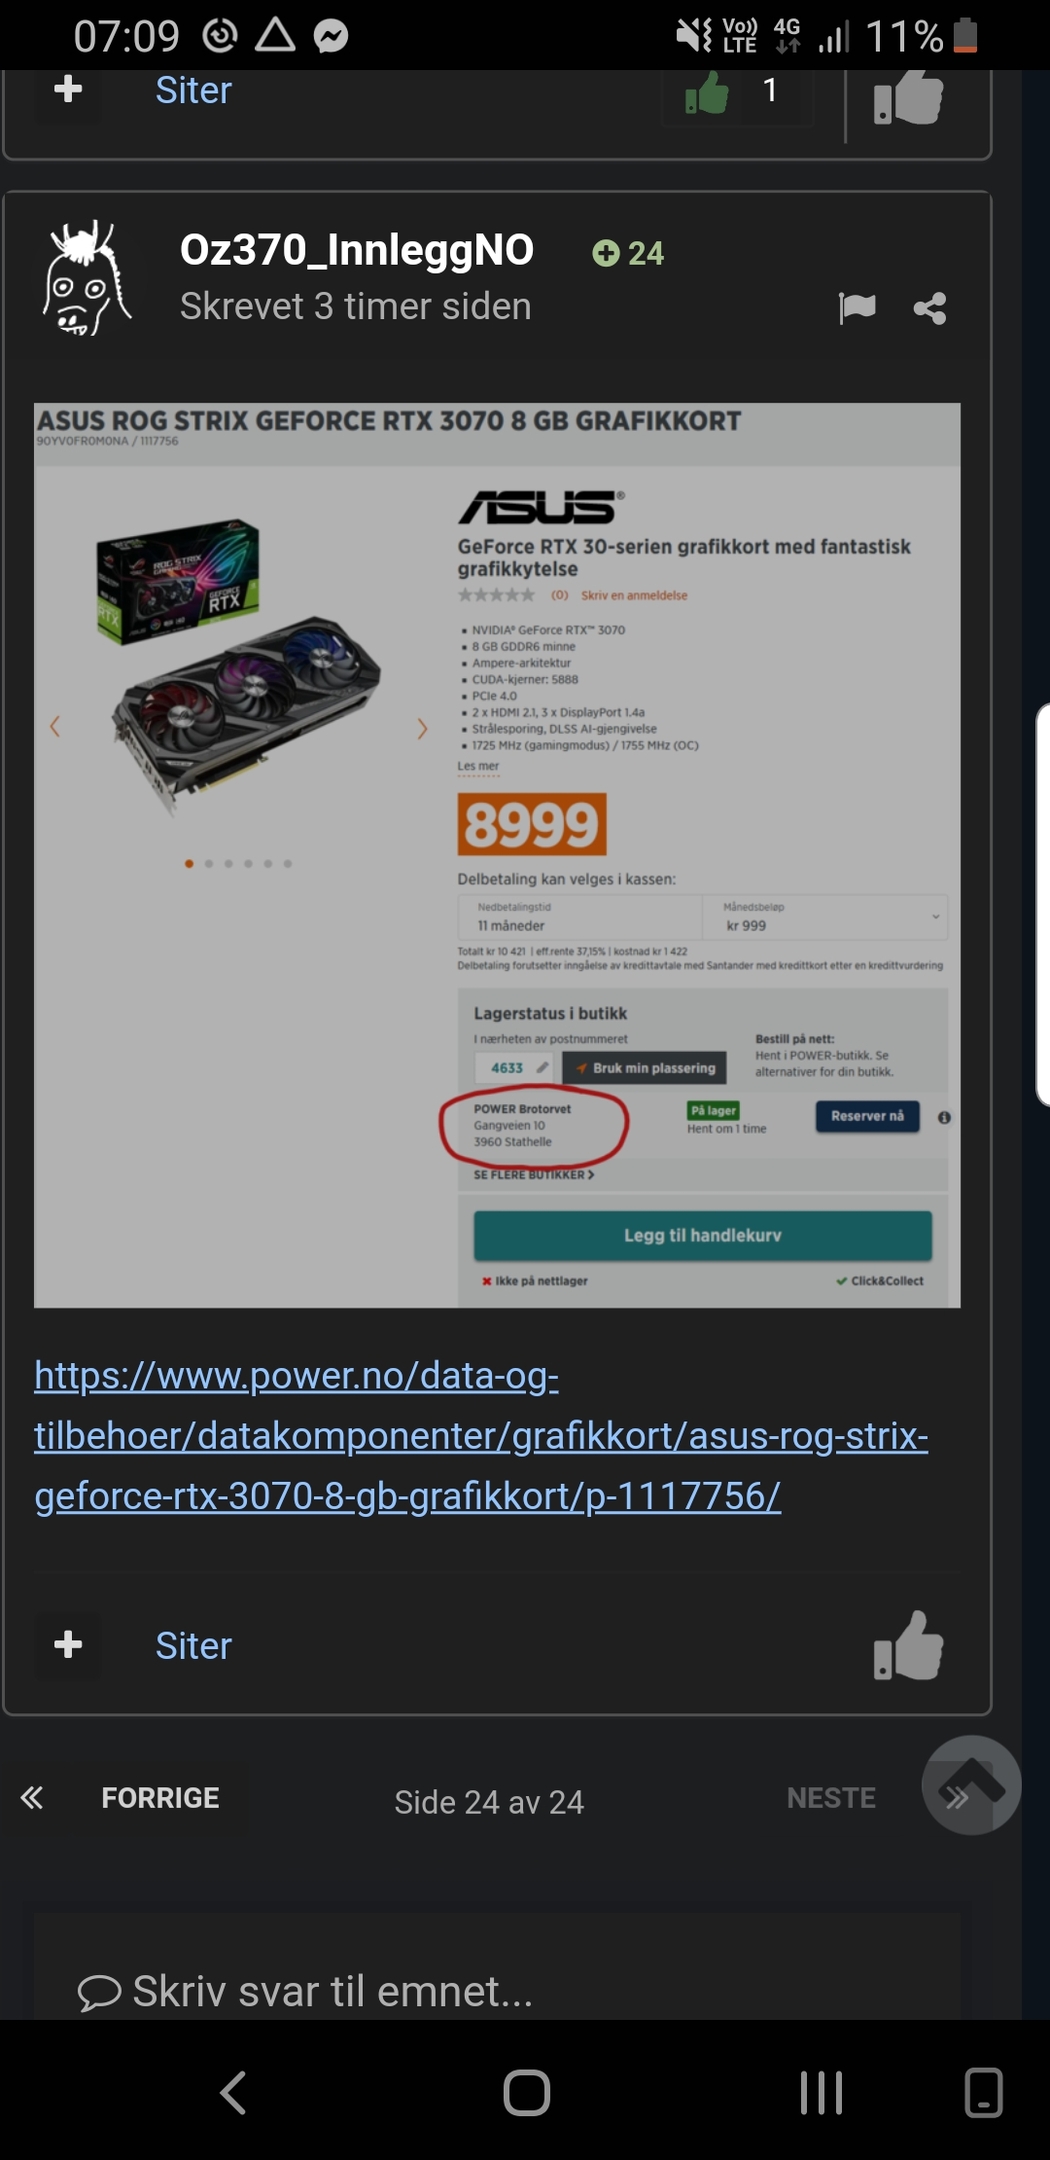This screenshot has width=1050, height=2160.
Task: Tap the green thumbs-up reaction count
Action: click(x=736, y=93)
